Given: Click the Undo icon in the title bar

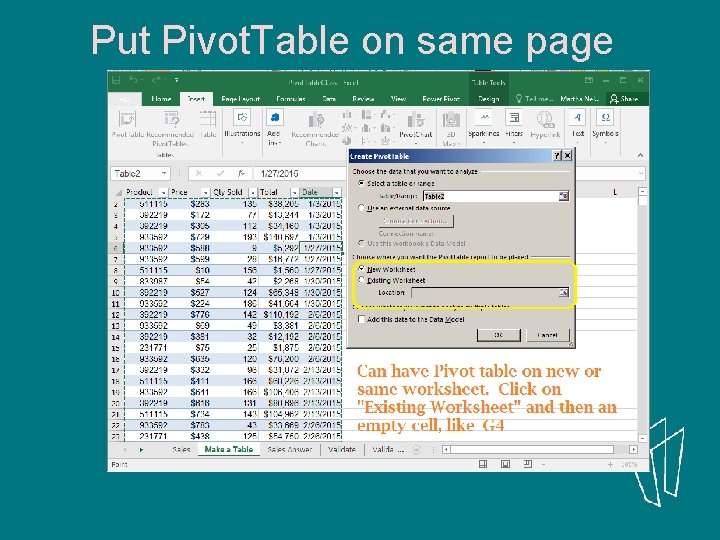Looking at the screenshot, I should [x=133, y=80].
